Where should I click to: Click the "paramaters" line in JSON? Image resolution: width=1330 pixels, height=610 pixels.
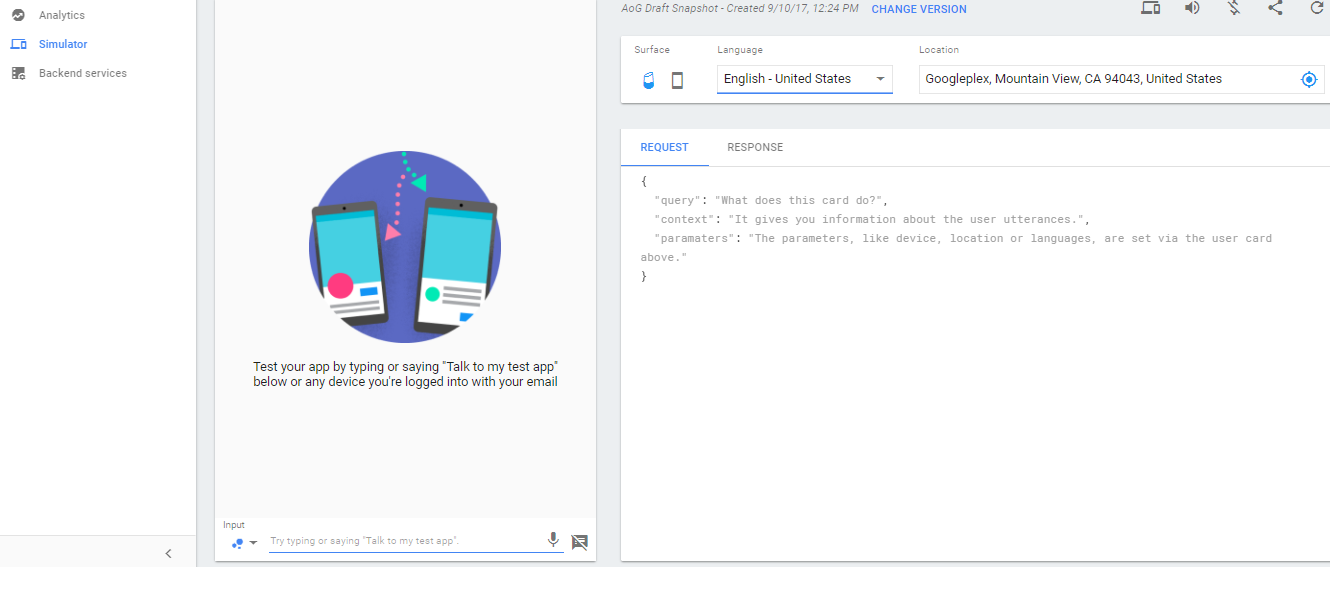(956, 247)
